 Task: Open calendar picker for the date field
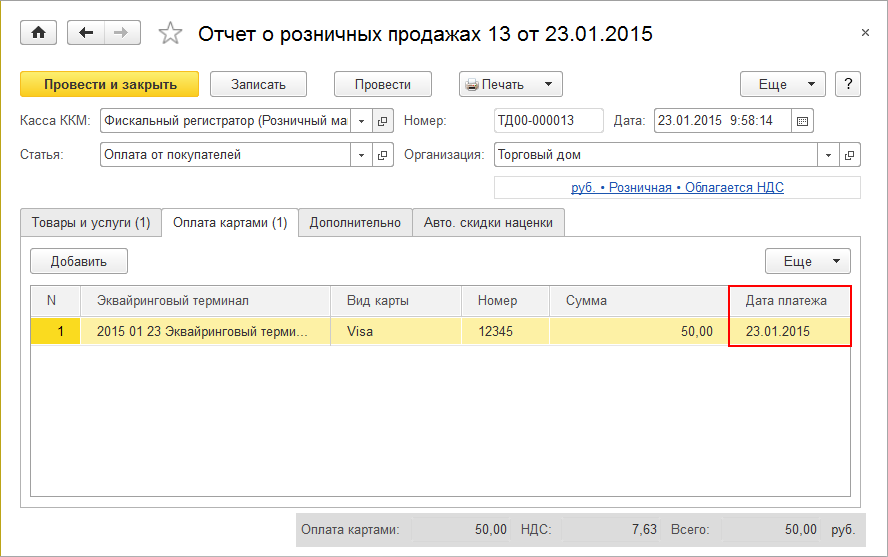click(802, 122)
